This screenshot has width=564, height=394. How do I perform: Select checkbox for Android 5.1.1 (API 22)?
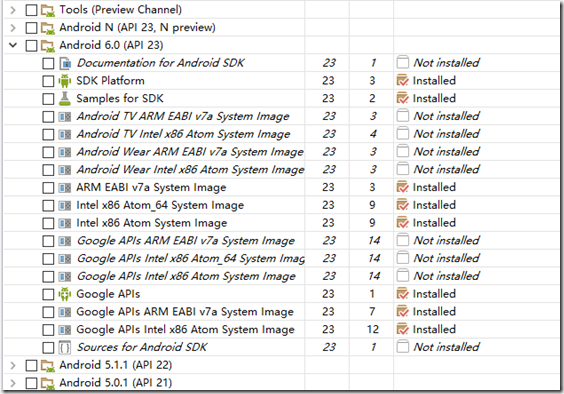[x=31, y=365]
